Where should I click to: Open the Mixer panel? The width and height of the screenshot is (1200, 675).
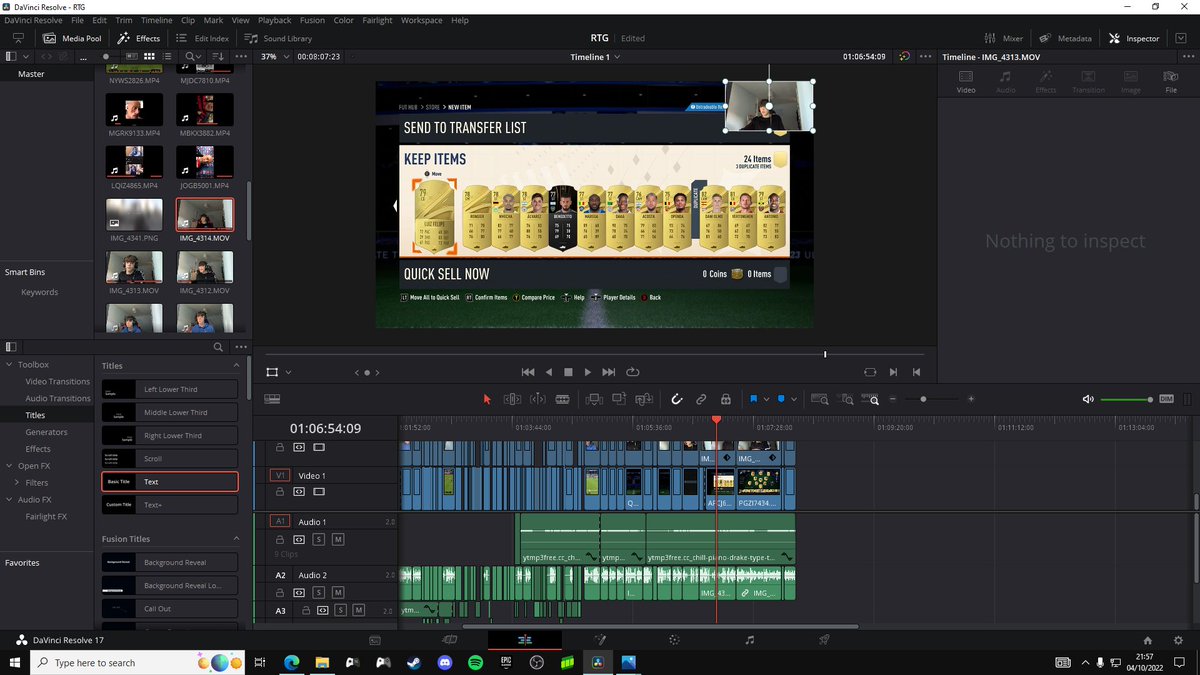tap(1004, 38)
